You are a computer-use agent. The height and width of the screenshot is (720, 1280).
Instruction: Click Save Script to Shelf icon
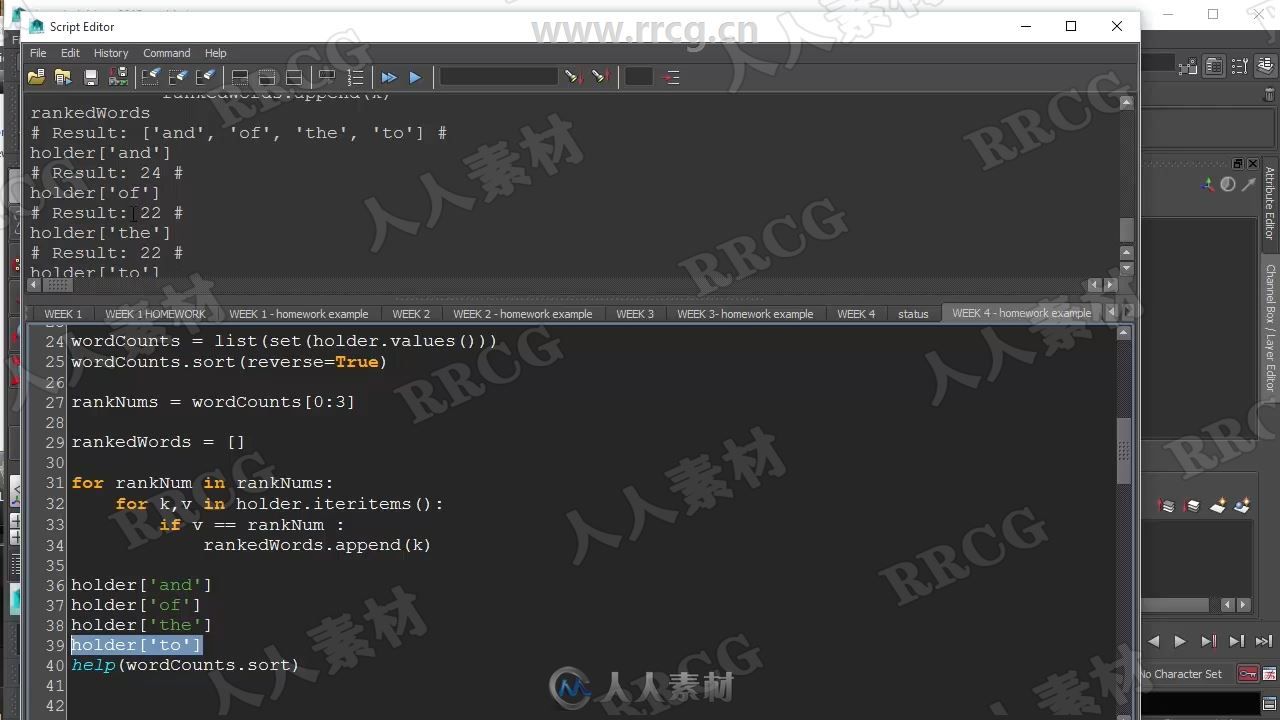pos(118,76)
